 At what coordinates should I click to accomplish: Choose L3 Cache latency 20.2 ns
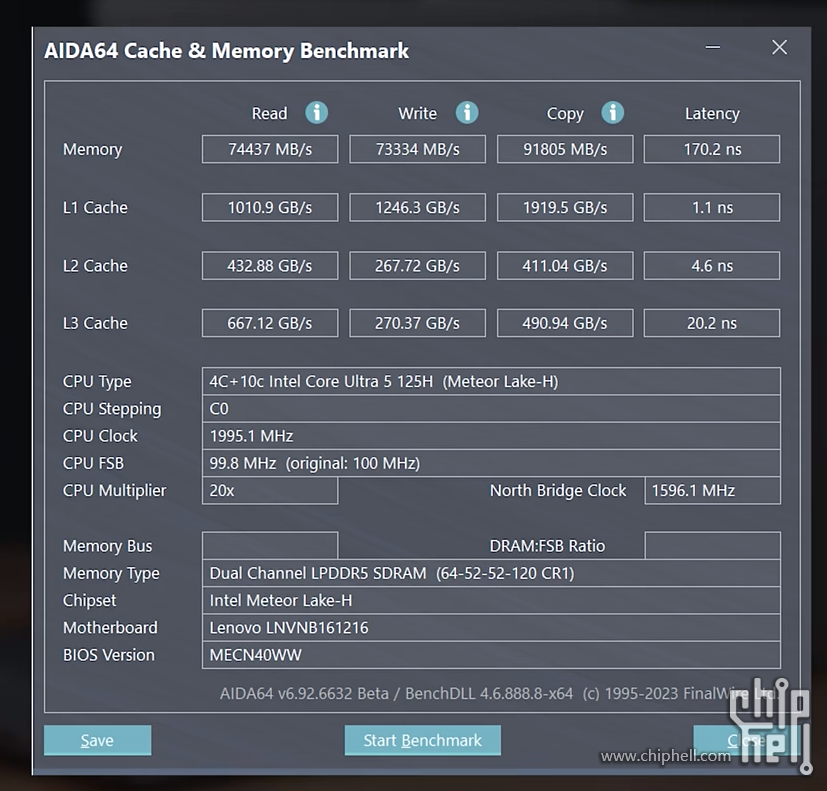[712, 323]
